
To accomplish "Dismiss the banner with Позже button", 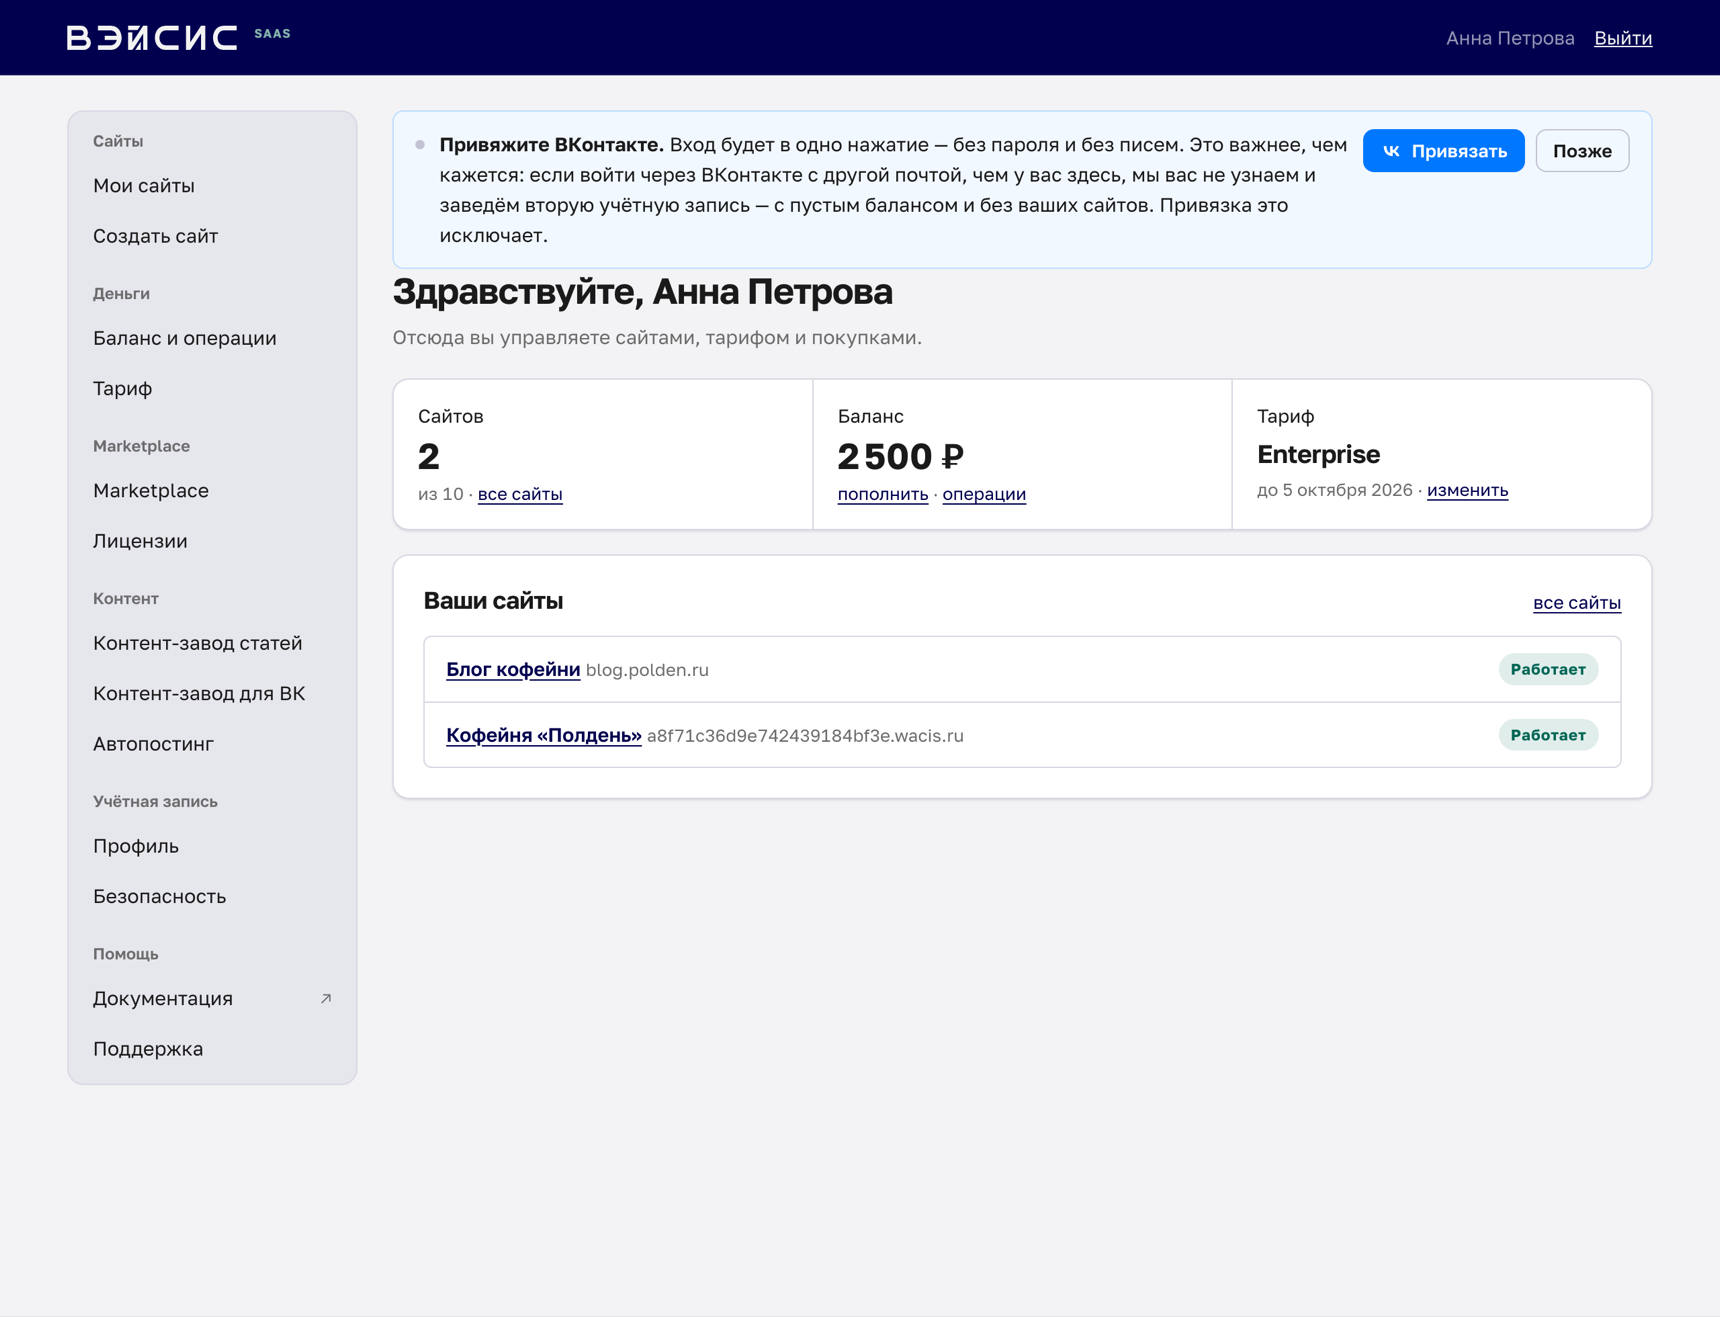I will click(1582, 151).
